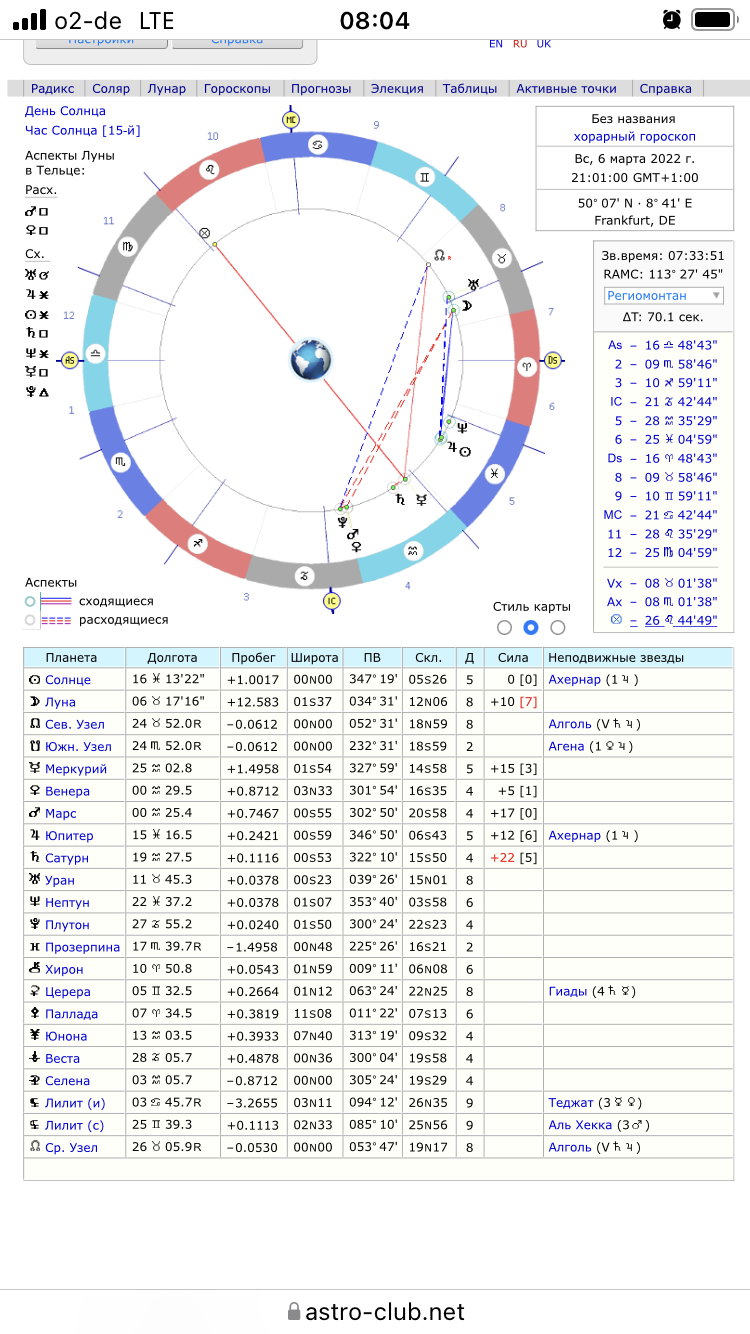The height and width of the screenshot is (1334, 750).
Task: Open the День Солнца link
Action: (65, 111)
